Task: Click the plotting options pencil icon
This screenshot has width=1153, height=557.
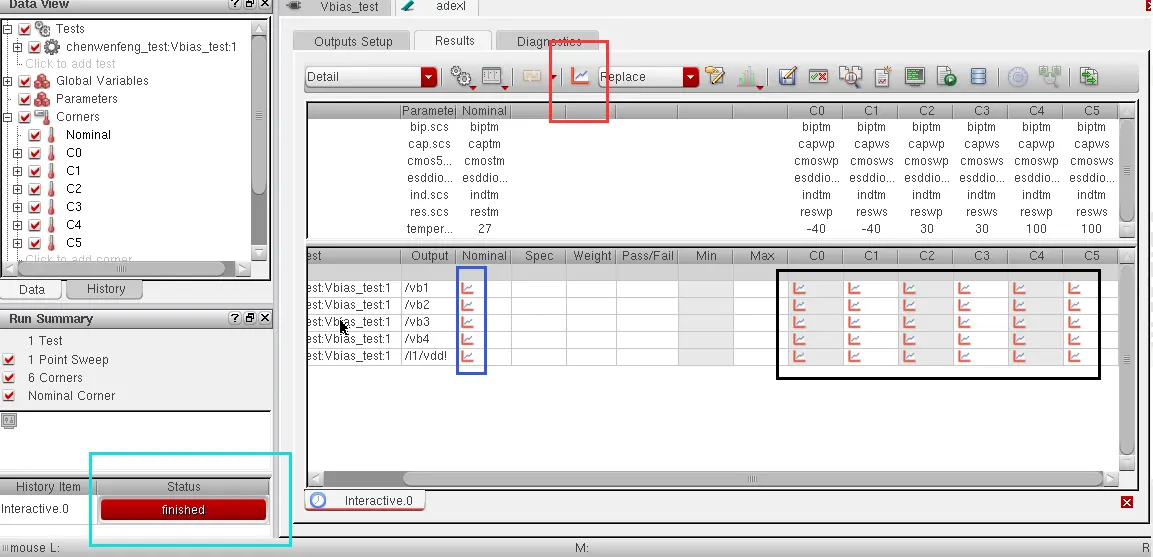Action: [714, 76]
